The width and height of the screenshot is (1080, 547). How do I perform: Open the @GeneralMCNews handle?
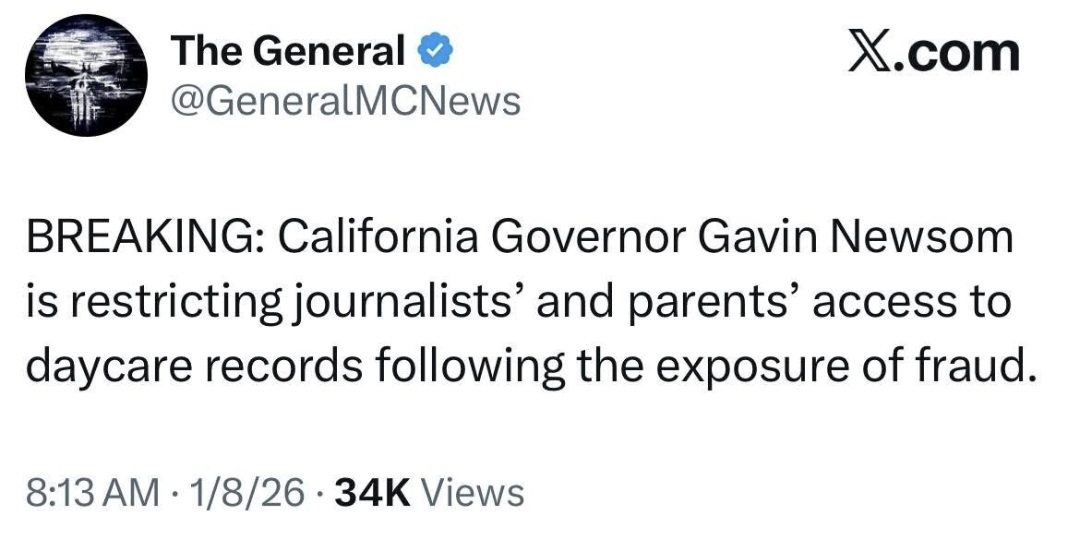346,100
